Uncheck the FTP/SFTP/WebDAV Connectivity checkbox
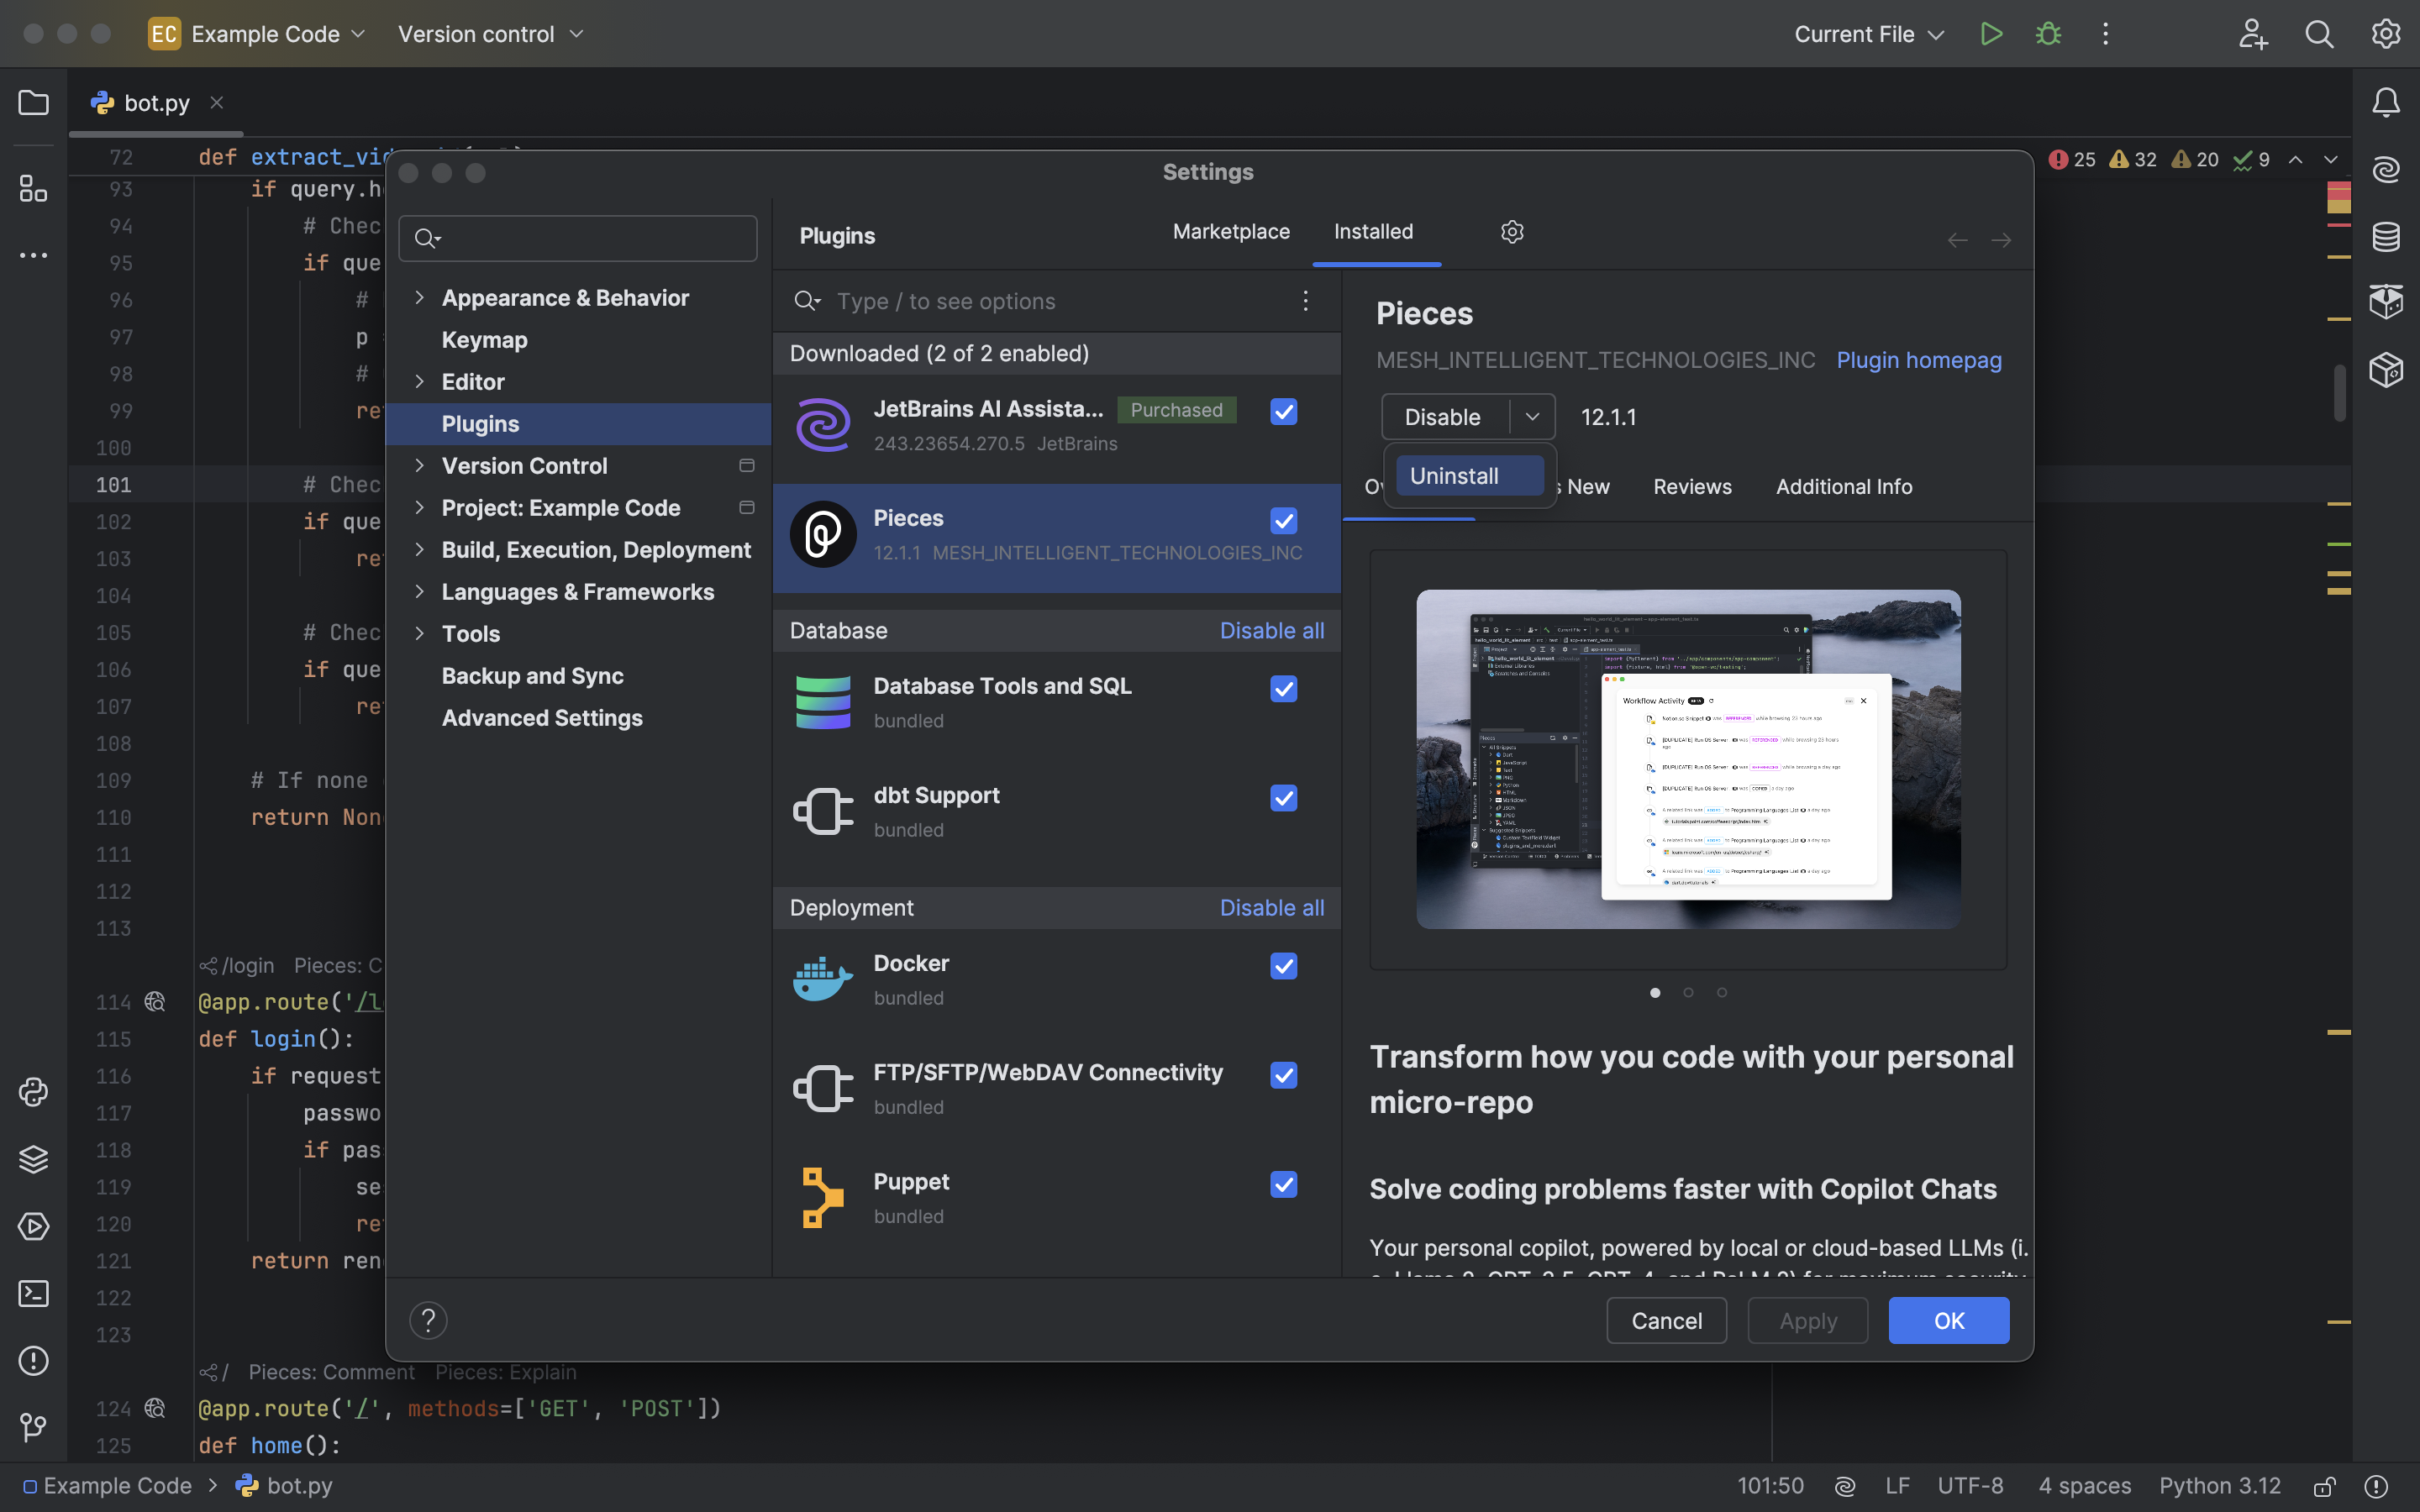This screenshot has width=2420, height=1512. point(1284,1074)
